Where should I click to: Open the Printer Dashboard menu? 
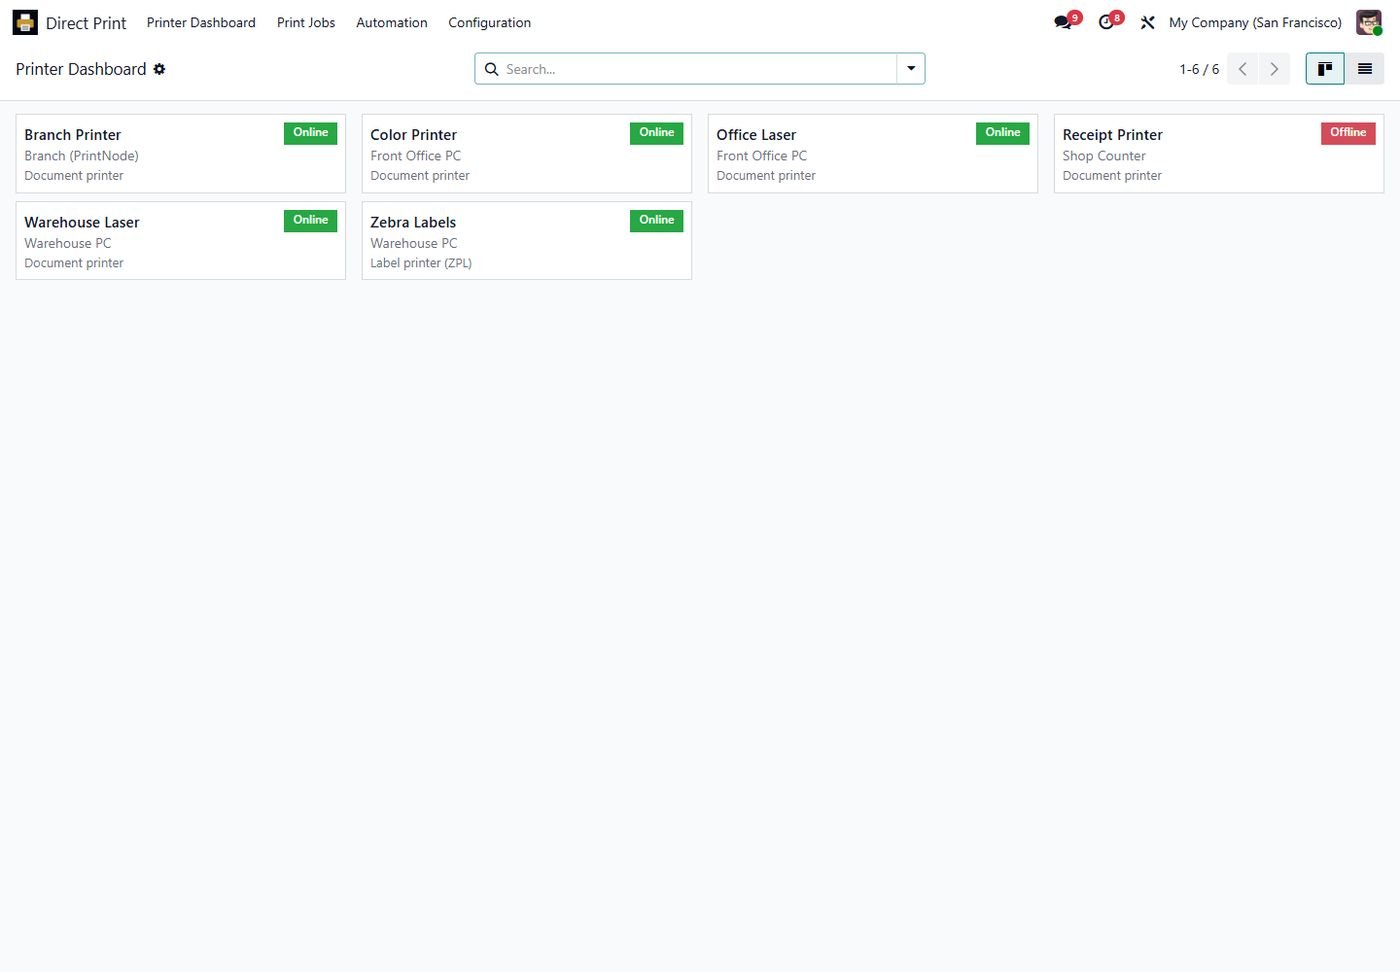pyautogui.click(x=201, y=22)
